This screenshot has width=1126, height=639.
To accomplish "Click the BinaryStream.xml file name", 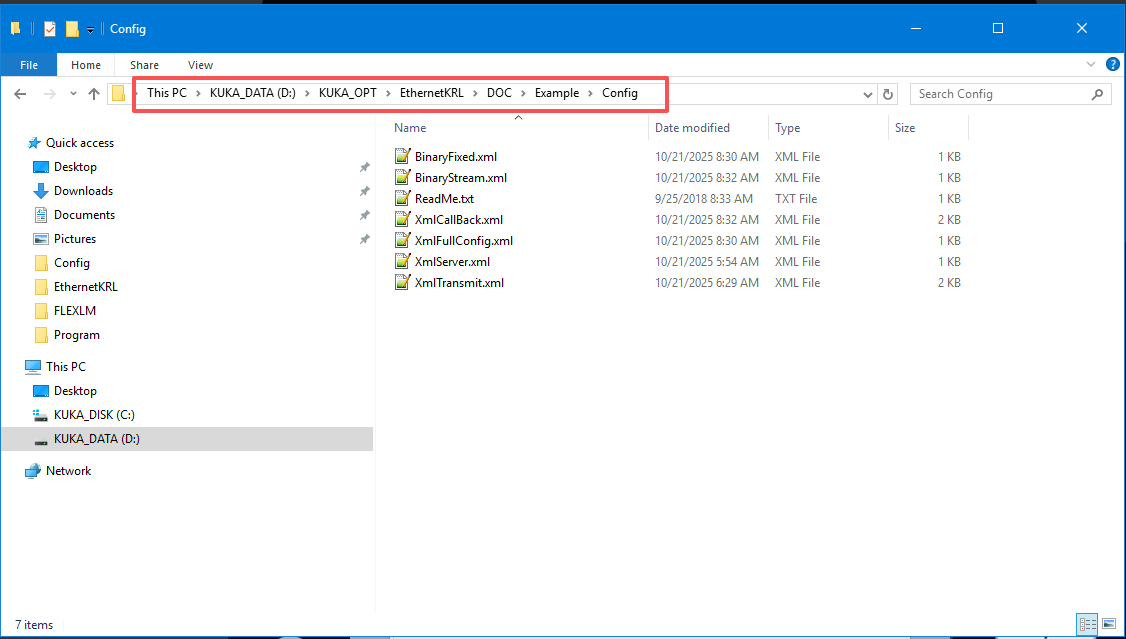I will [461, 177].
